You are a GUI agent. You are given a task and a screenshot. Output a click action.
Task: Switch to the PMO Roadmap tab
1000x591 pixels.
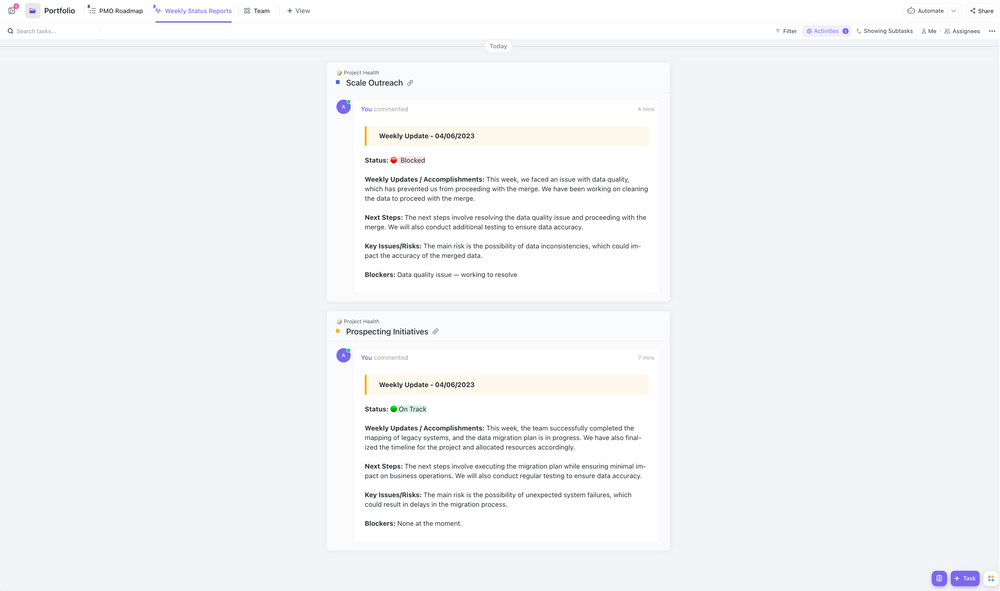tap(116, 11)
